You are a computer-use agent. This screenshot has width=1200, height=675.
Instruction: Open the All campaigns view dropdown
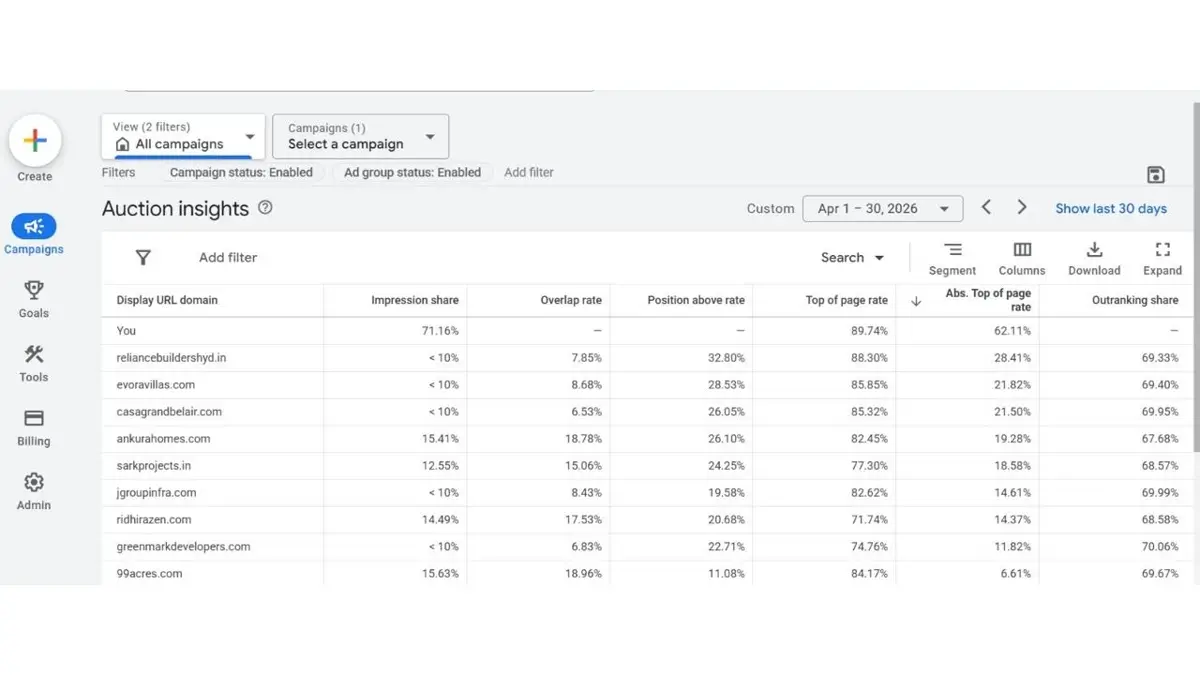coord(183,136)
